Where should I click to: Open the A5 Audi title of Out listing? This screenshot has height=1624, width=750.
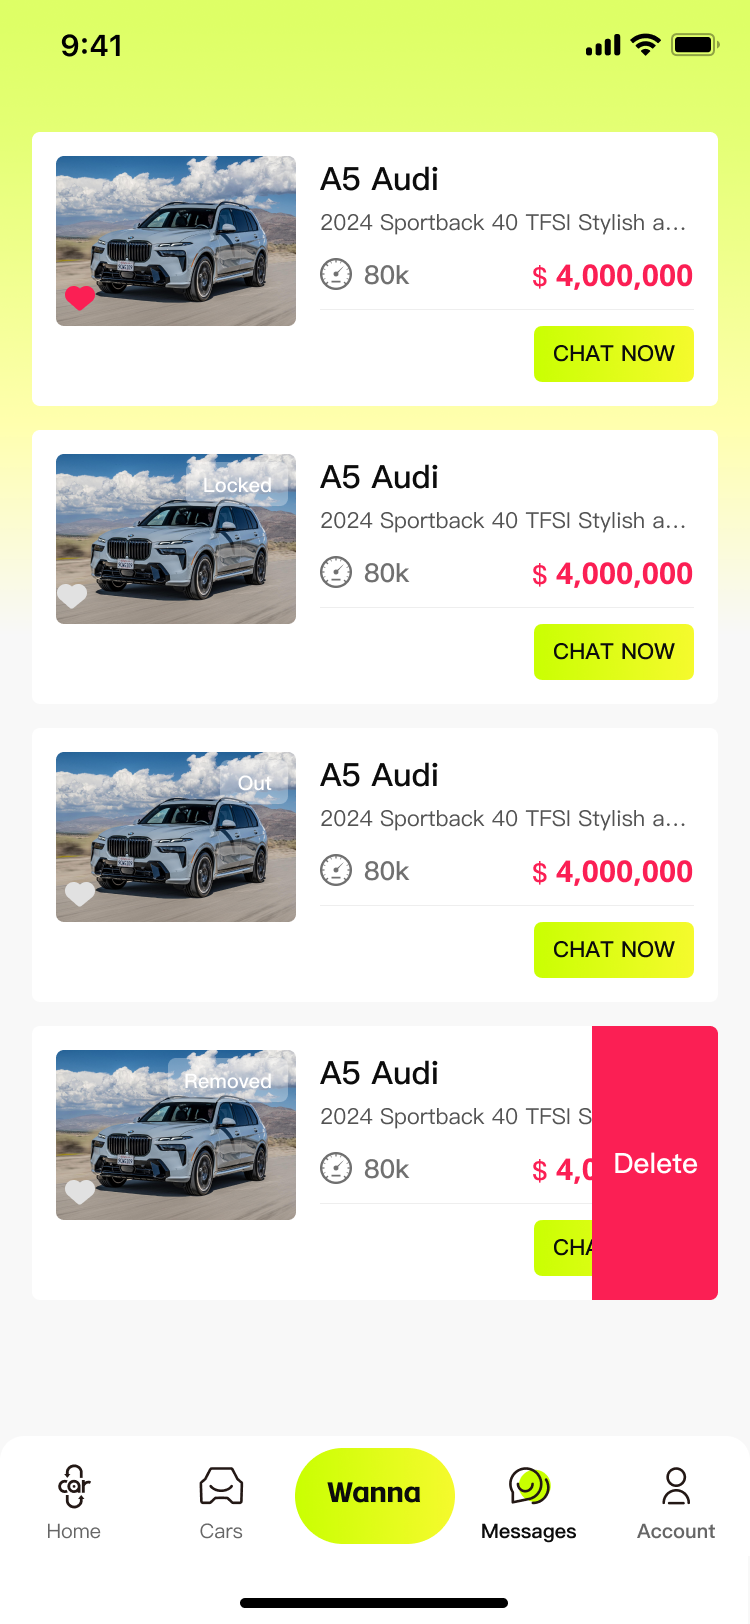pyautogui.click(x=379, y=775)
